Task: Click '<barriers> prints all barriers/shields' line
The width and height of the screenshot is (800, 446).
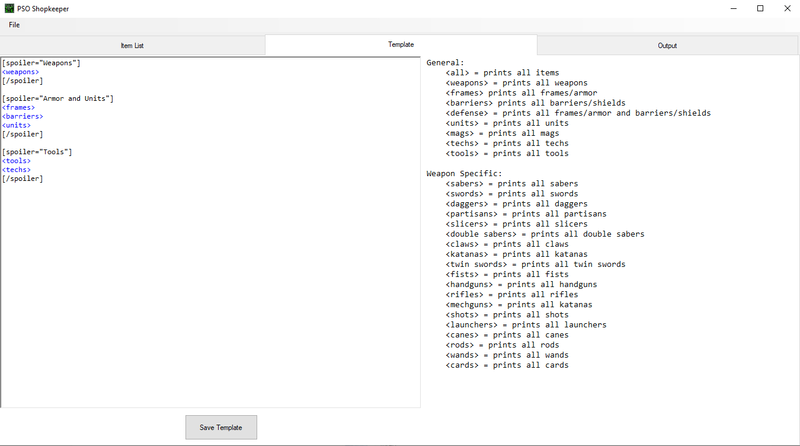Action: 535,103
